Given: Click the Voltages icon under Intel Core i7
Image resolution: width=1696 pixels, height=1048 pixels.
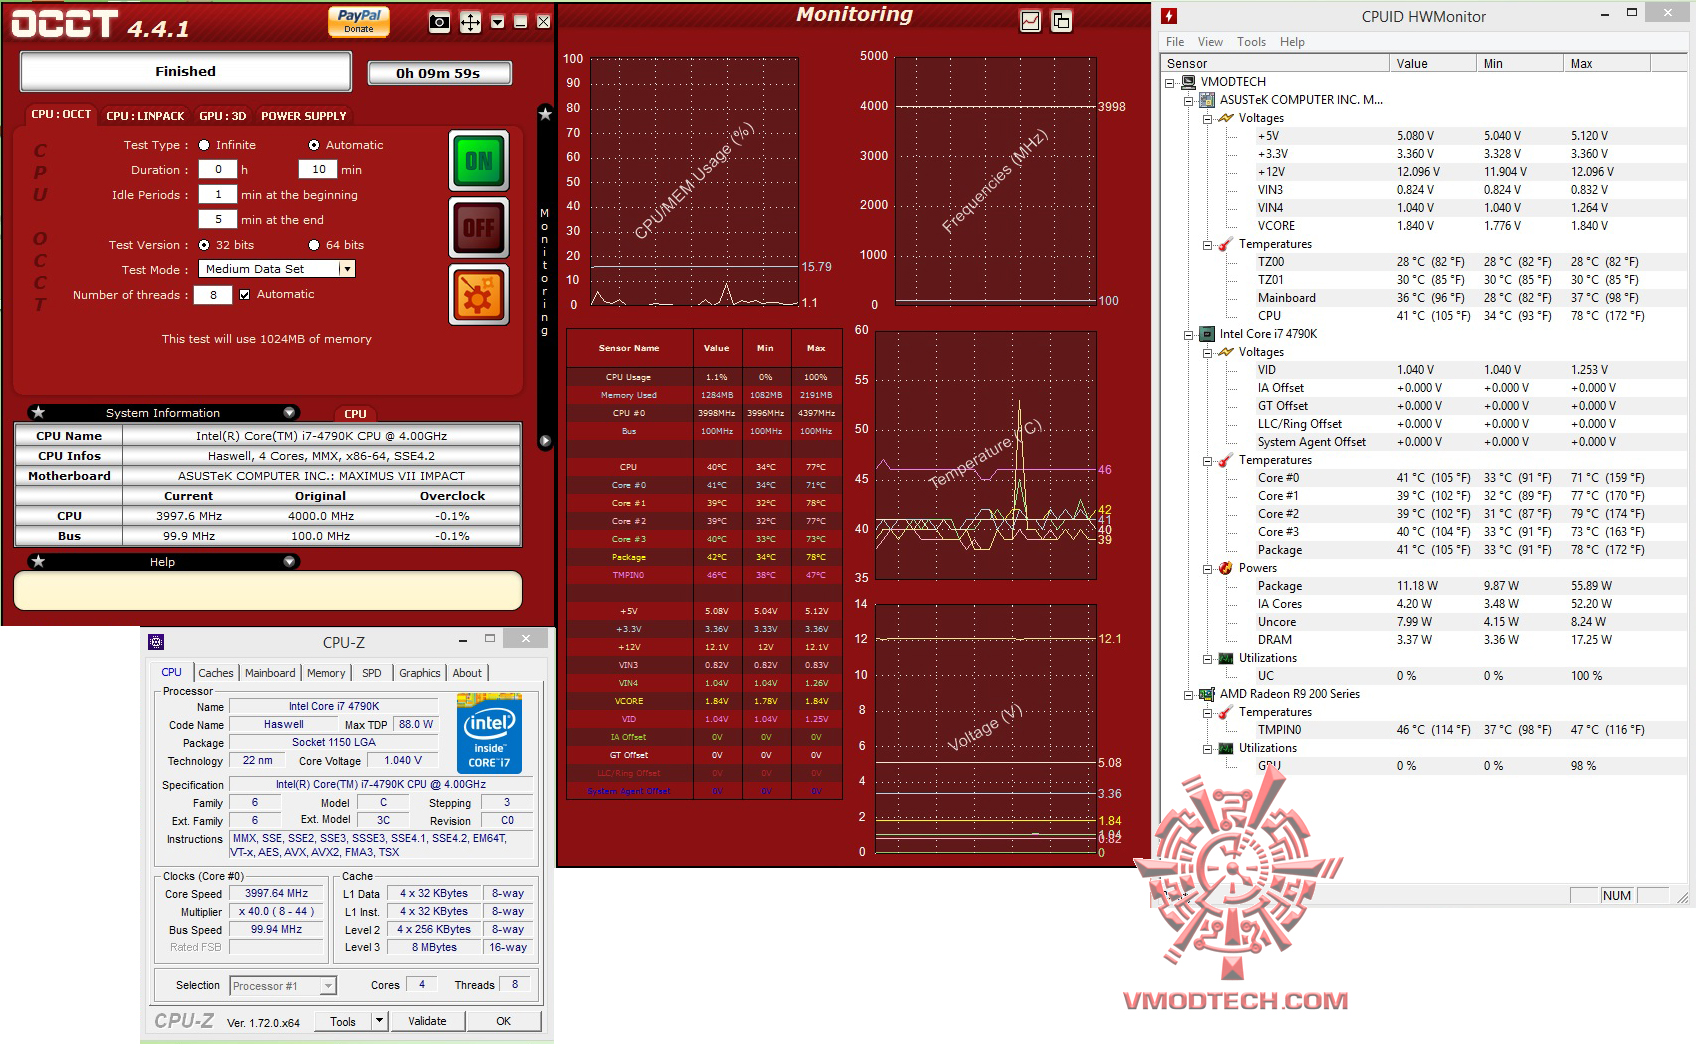Looking at the screenshot, I should [x=1225, y=352].
